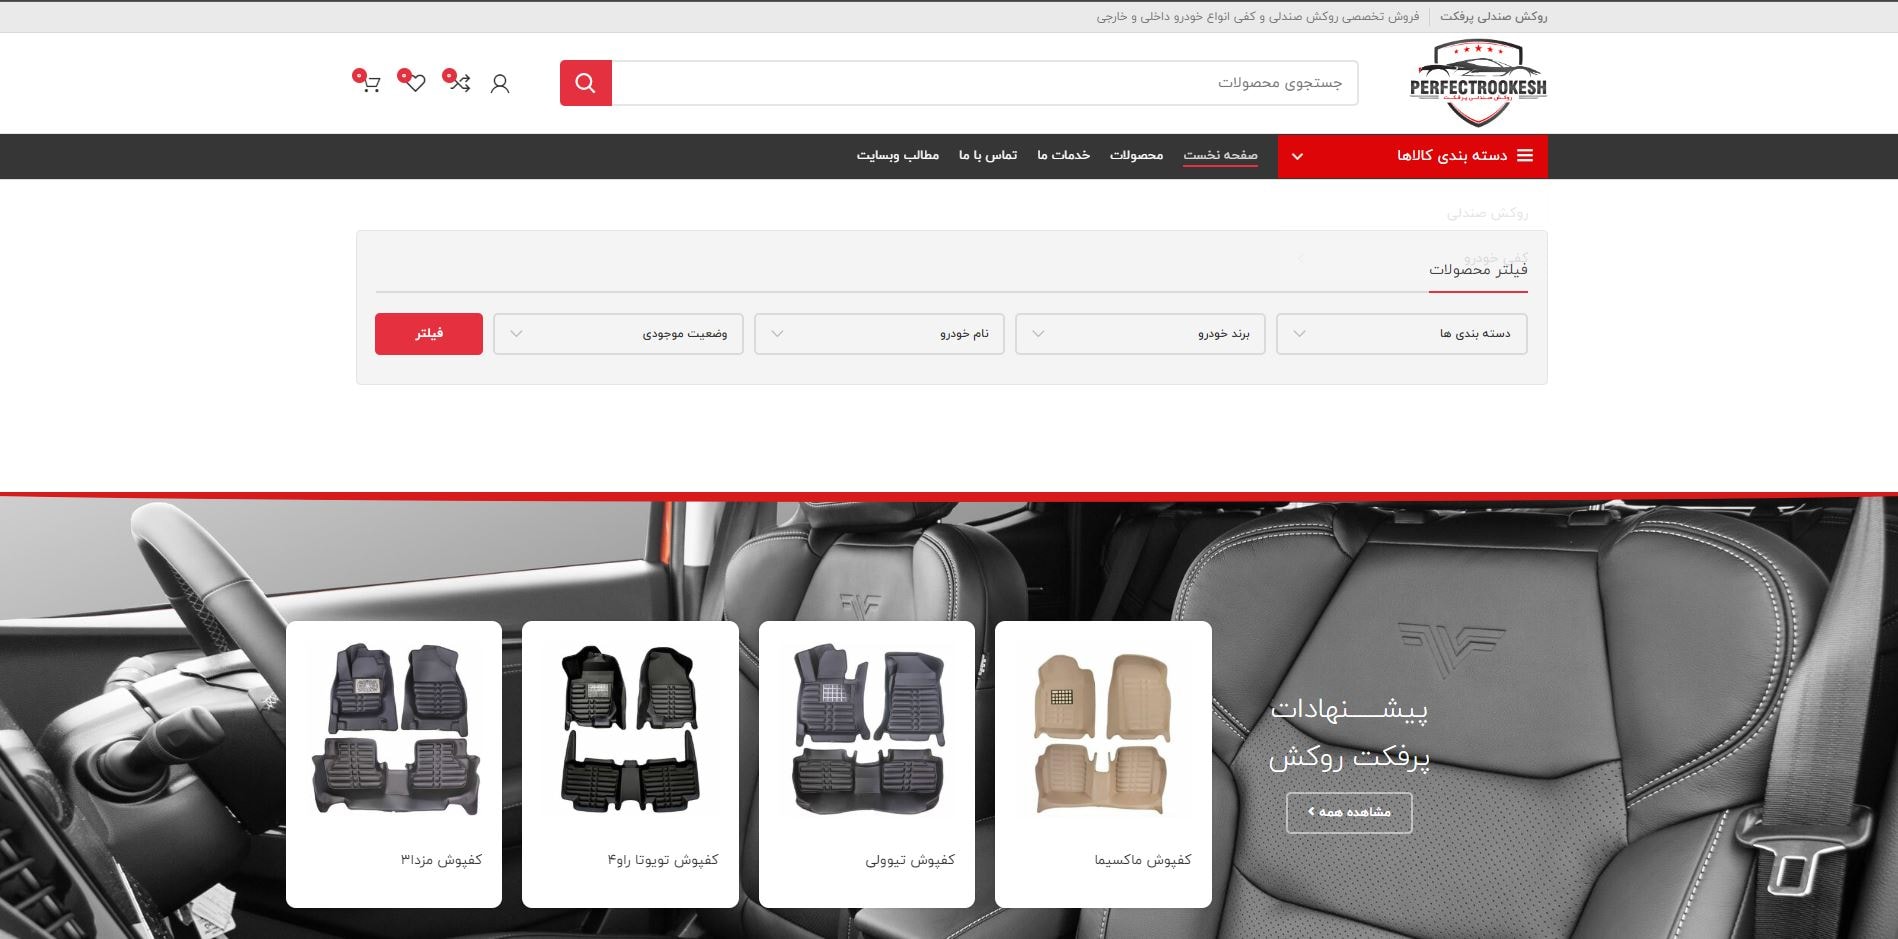Open the wishlist heart icon
The height and width of the screenshot is (939, 1898).
click(x=414, y=83)
